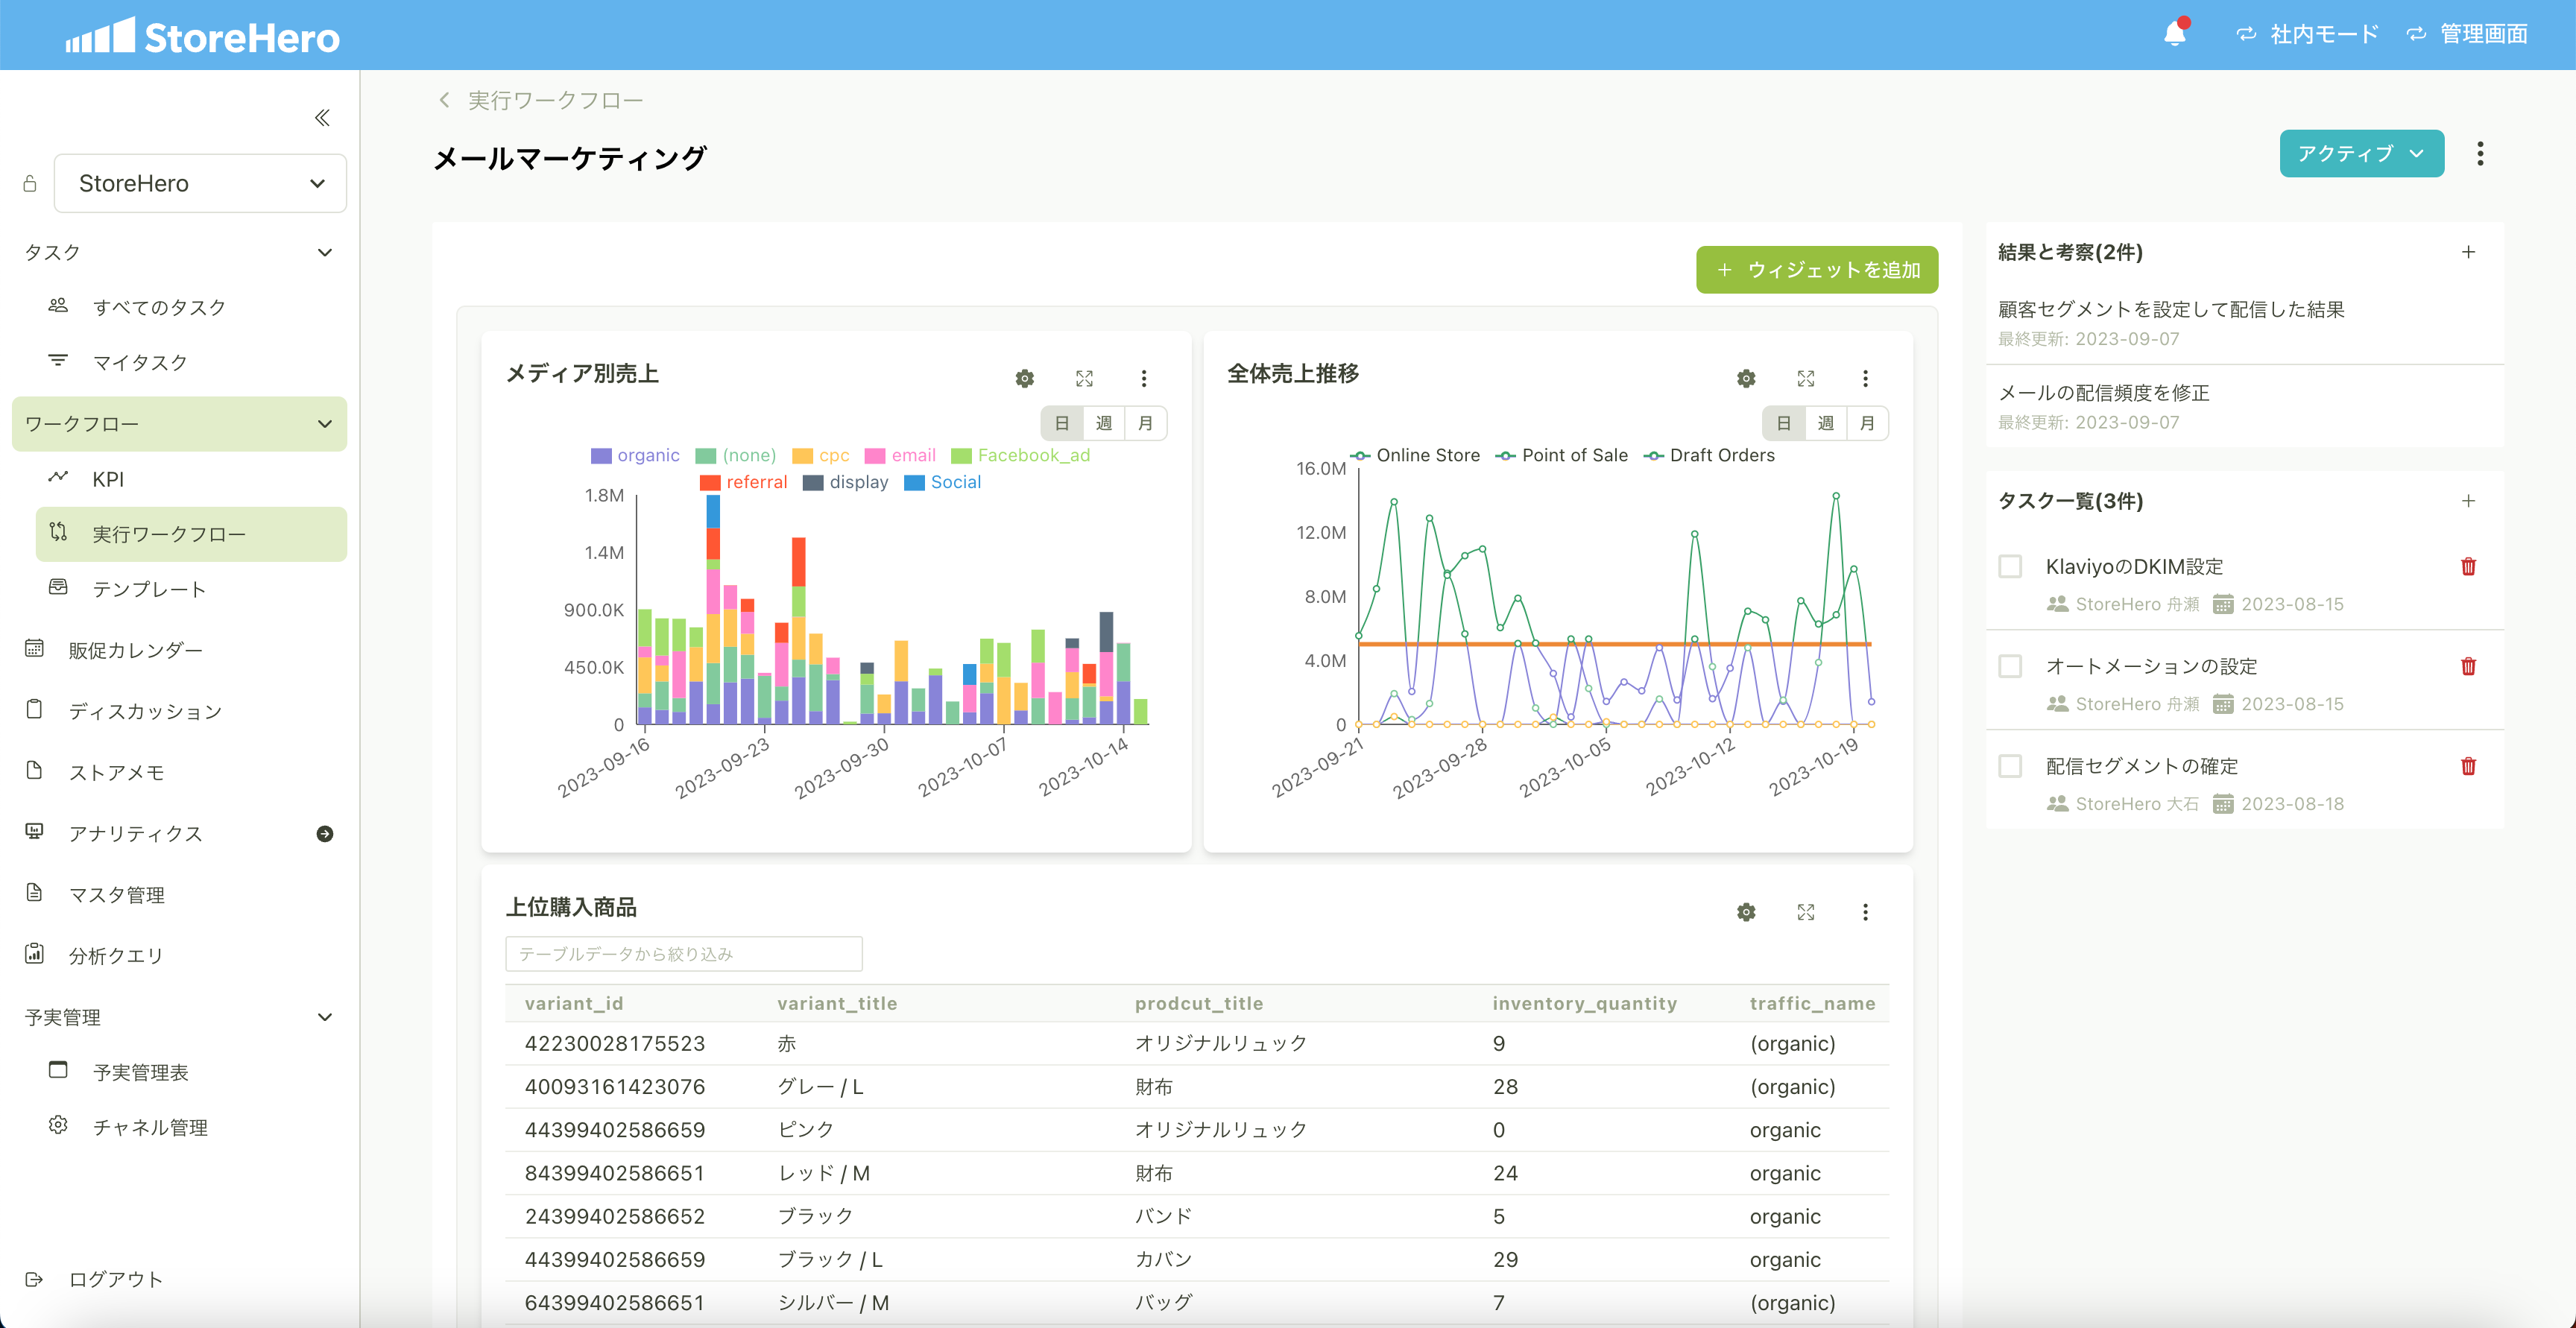Add a new task with plus in タスク一覧
The width and height of the screenshot is (2576, 1328).
click(2468, 501)
